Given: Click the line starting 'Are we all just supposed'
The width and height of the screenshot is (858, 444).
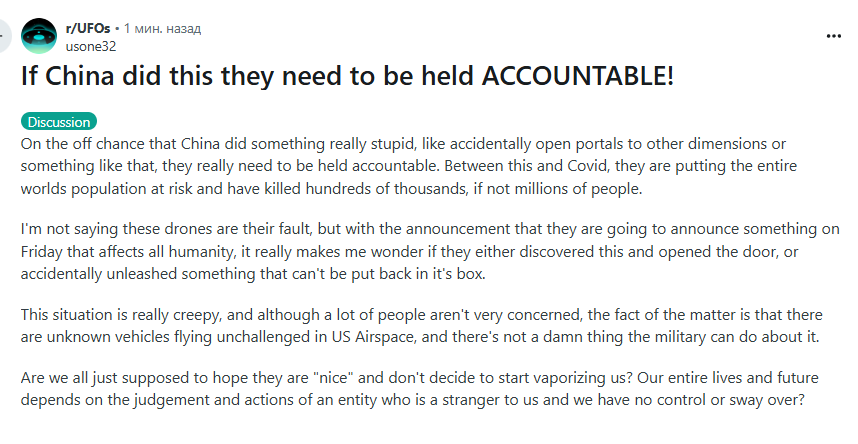Looking at the screenshot, I should [x=420, y=378].
